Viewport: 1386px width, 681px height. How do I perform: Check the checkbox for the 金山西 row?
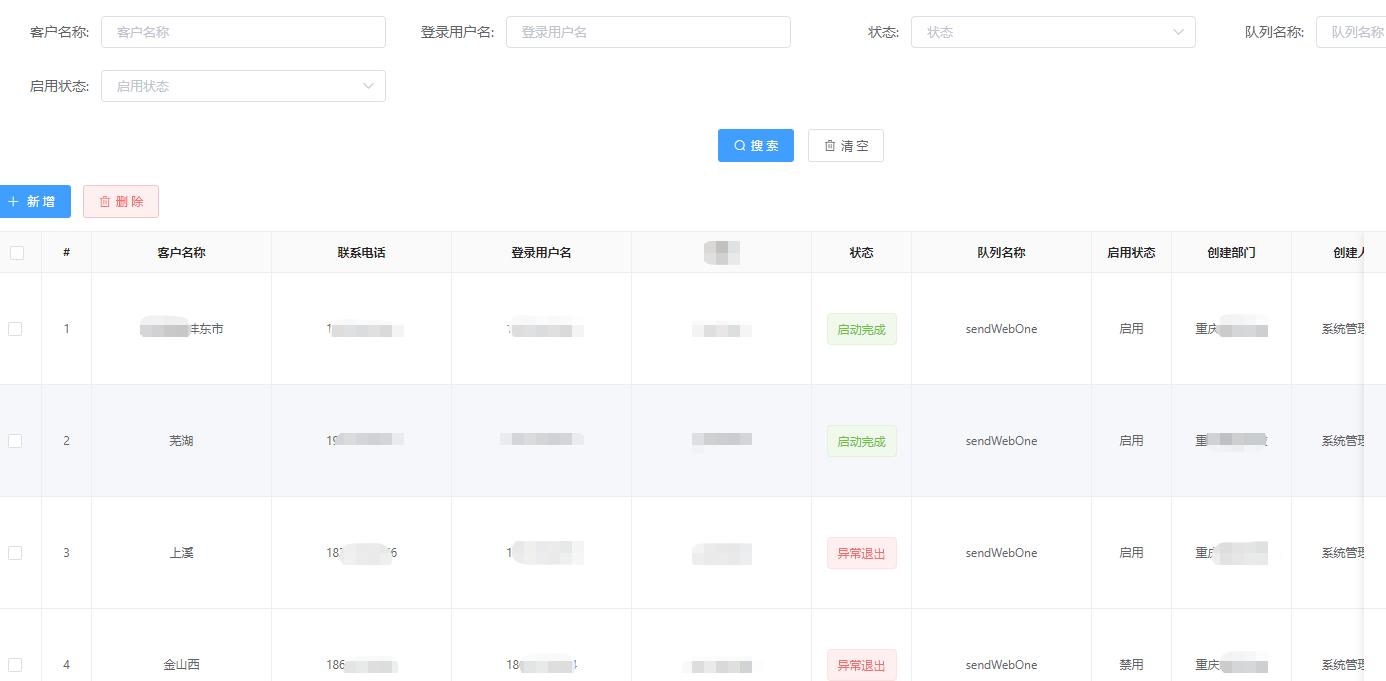coord(15,665)
